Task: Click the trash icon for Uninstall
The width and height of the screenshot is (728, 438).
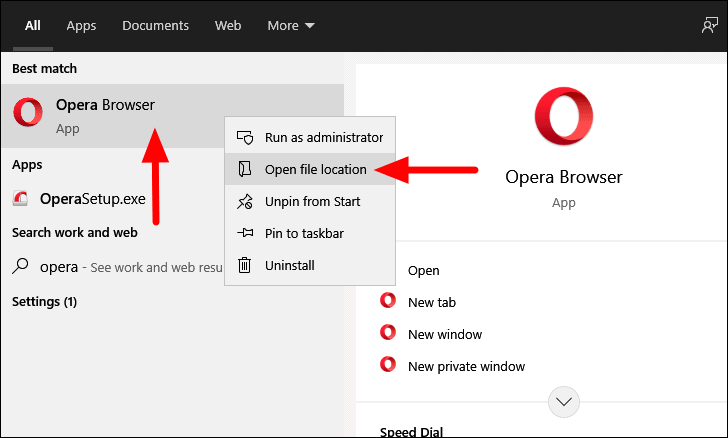Action: [x=245, y=265]
